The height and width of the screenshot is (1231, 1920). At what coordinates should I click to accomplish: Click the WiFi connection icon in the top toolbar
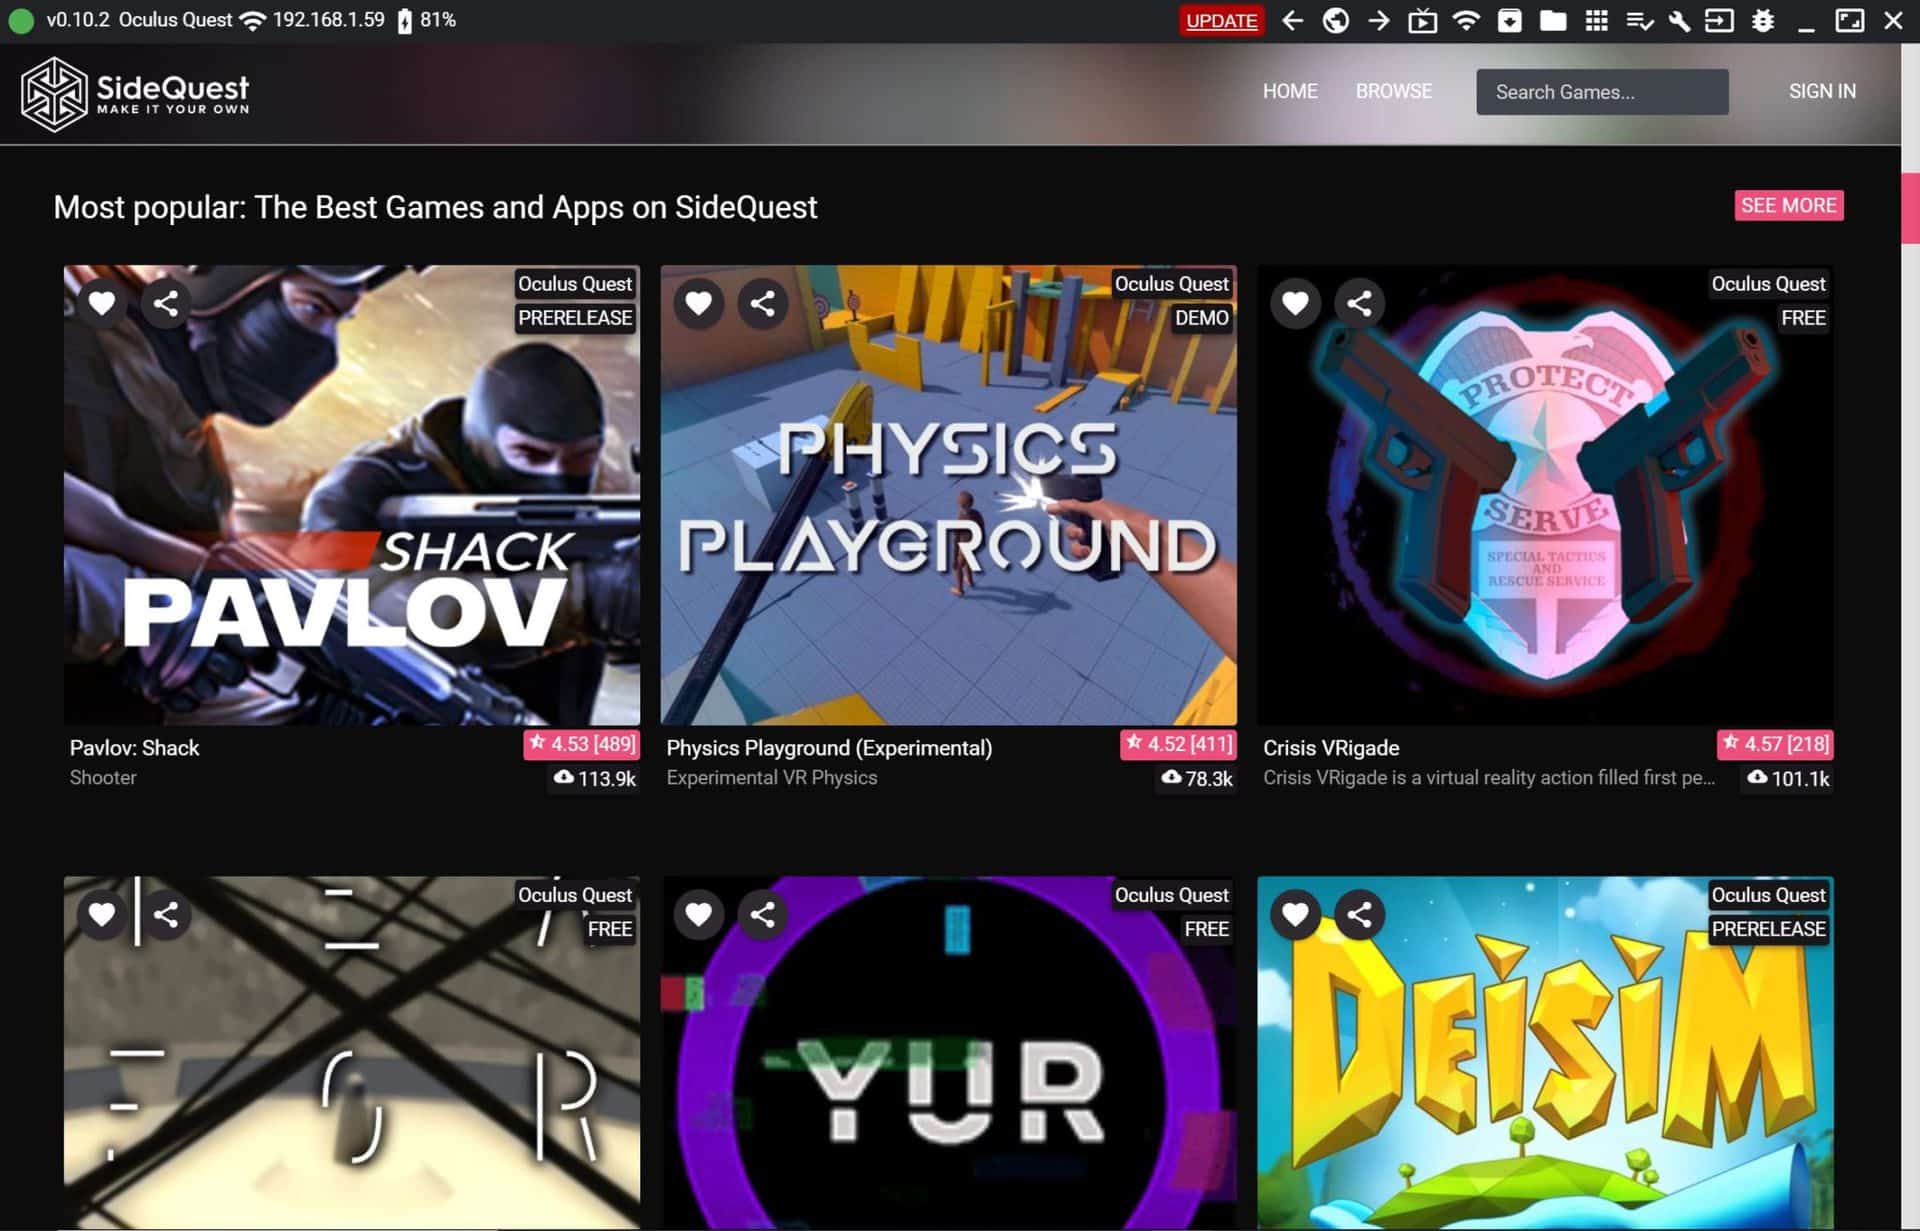coord(1467,20)
